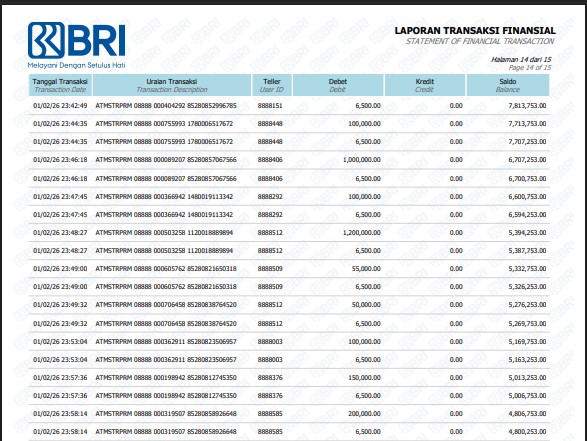Image resolution: width=587 pixels, height=441 pixels.
Task: Click debit 6,500.00 in row with balance 4,800,253.00
Action: [368, 432]
